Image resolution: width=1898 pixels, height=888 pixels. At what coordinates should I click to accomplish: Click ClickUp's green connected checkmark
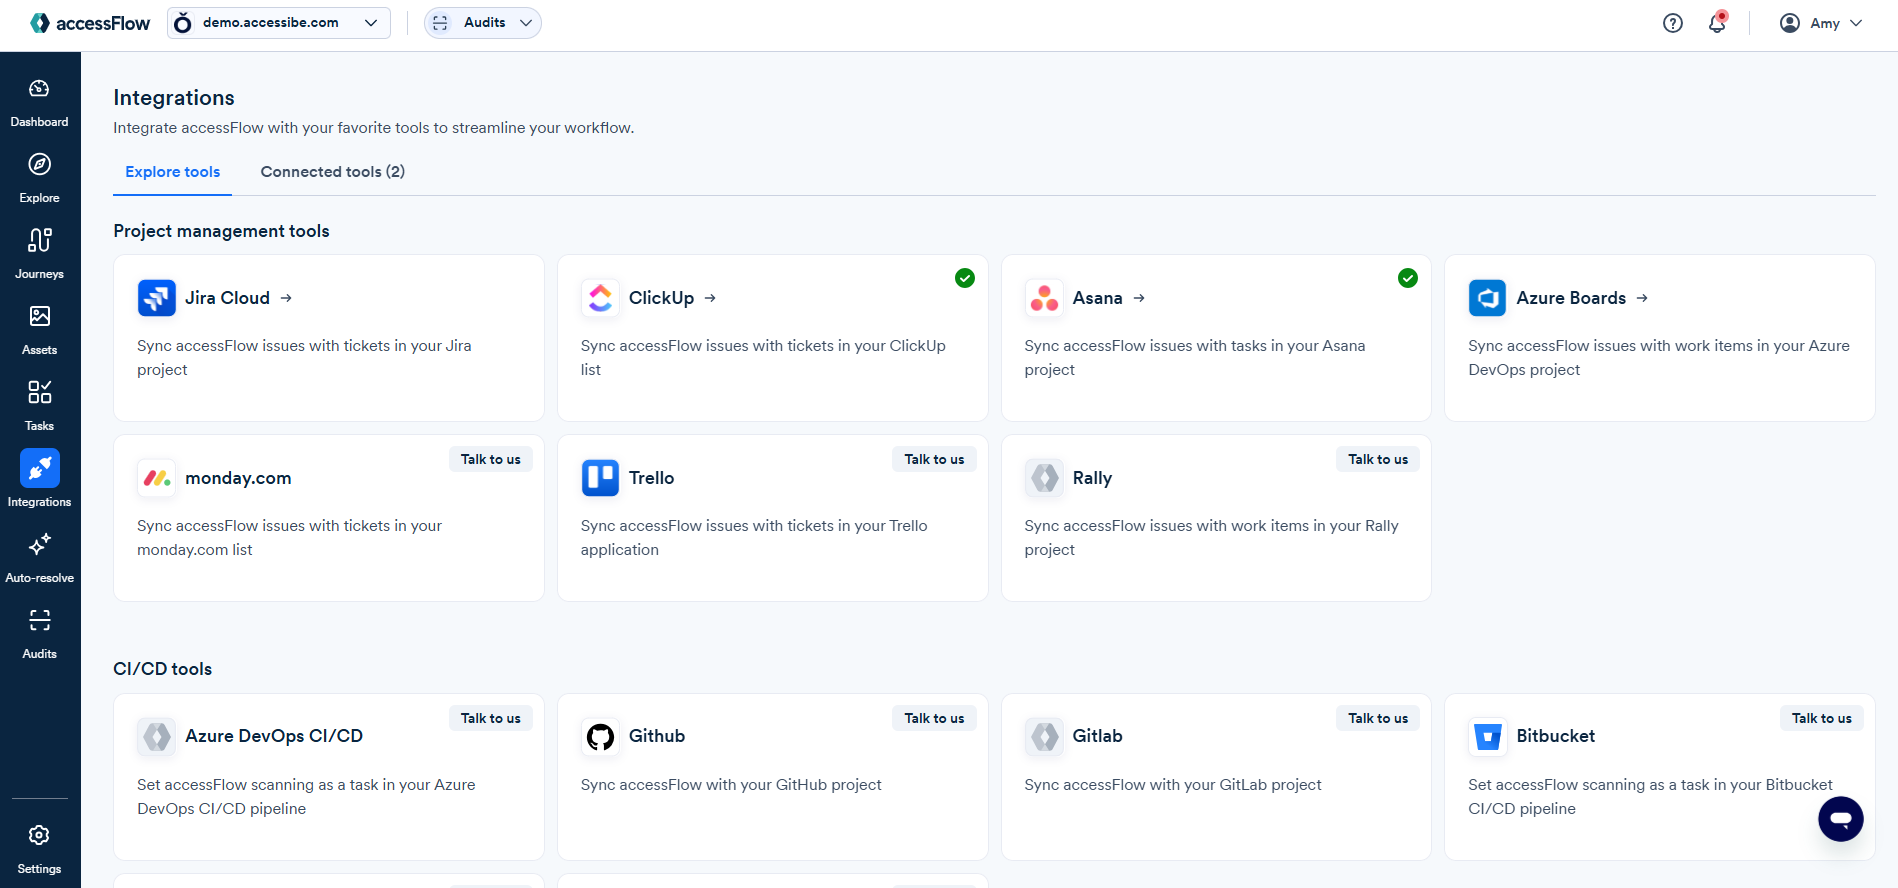coord(965,278)
